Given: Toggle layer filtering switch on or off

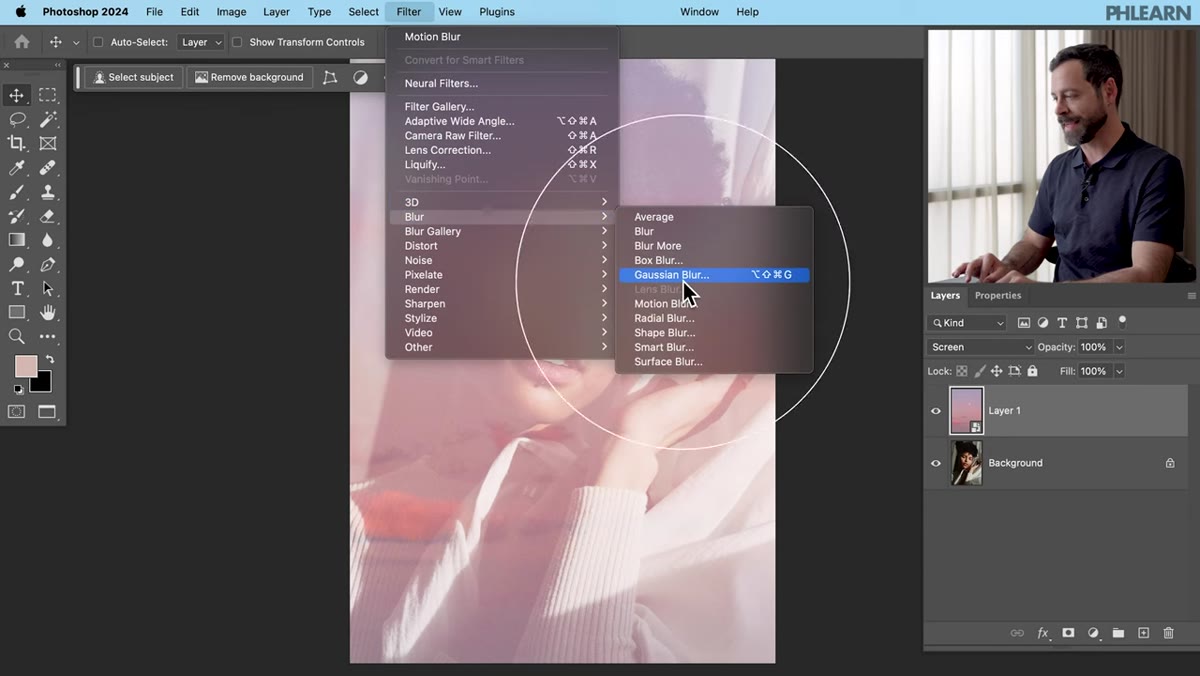Looking at the screenshot, I should (1122, 321).
